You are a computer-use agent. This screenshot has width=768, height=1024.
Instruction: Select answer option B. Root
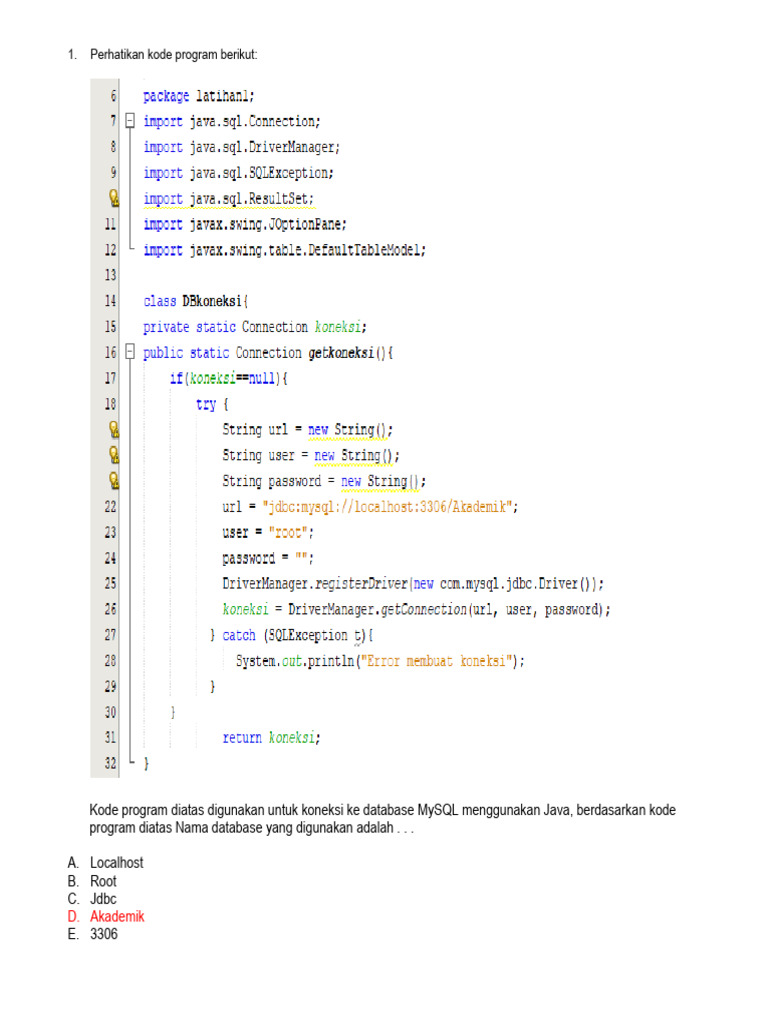point(103,881)
